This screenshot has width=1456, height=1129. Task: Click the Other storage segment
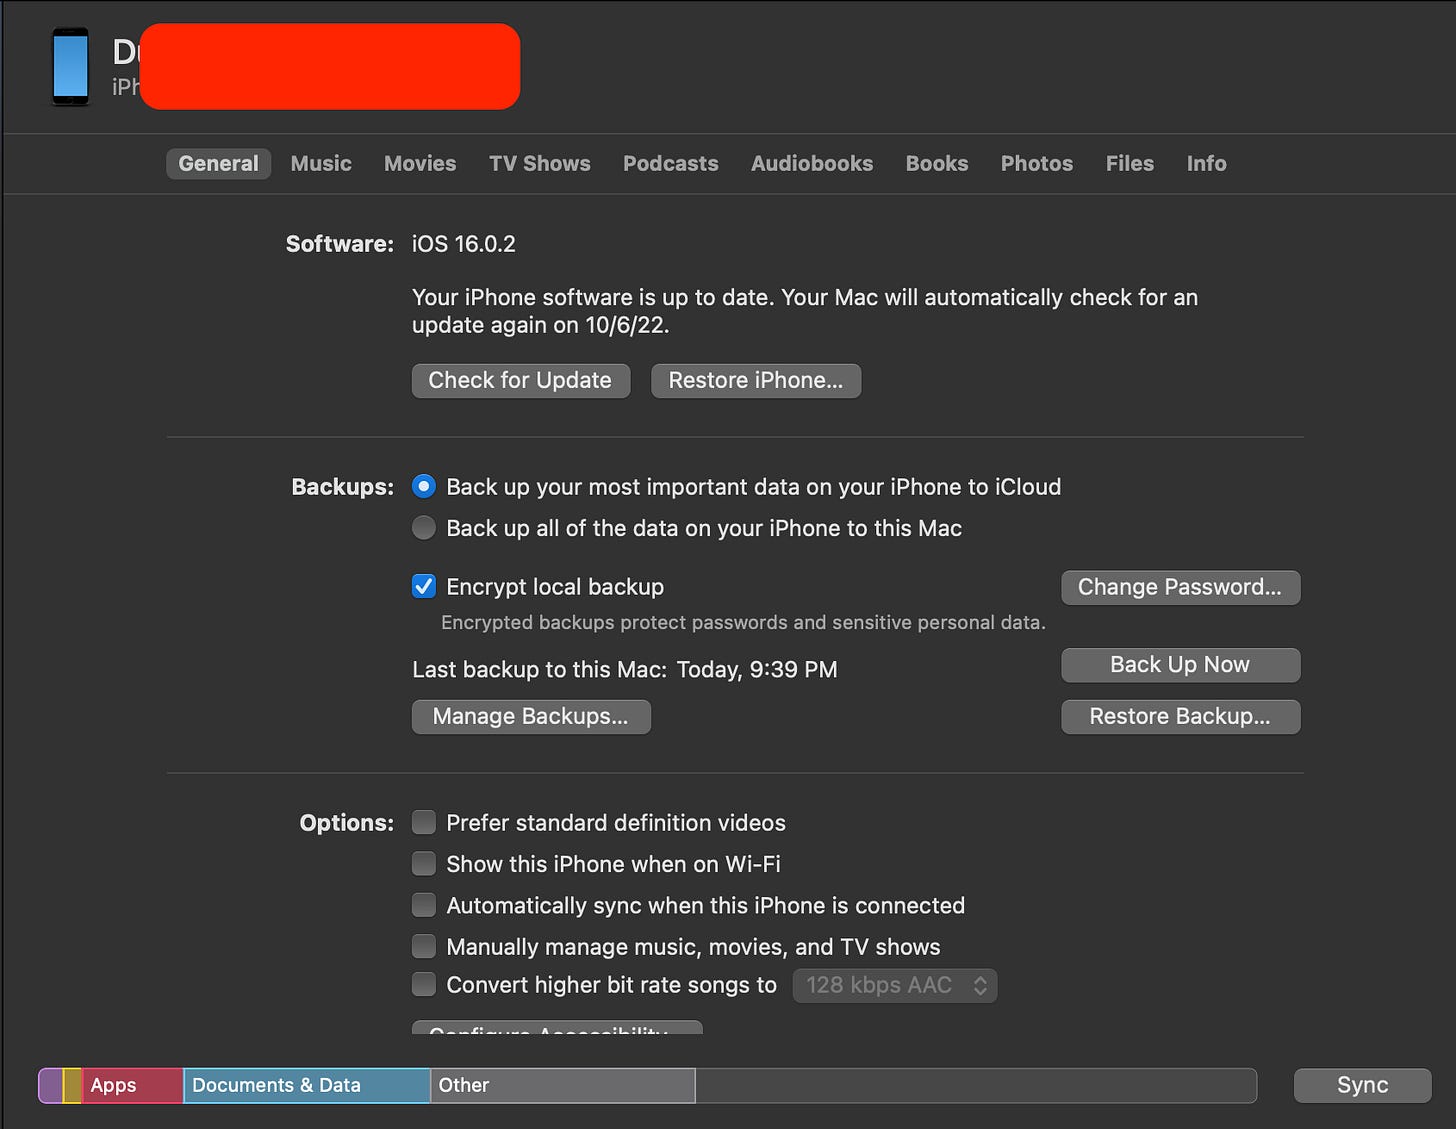(563, 1085)
